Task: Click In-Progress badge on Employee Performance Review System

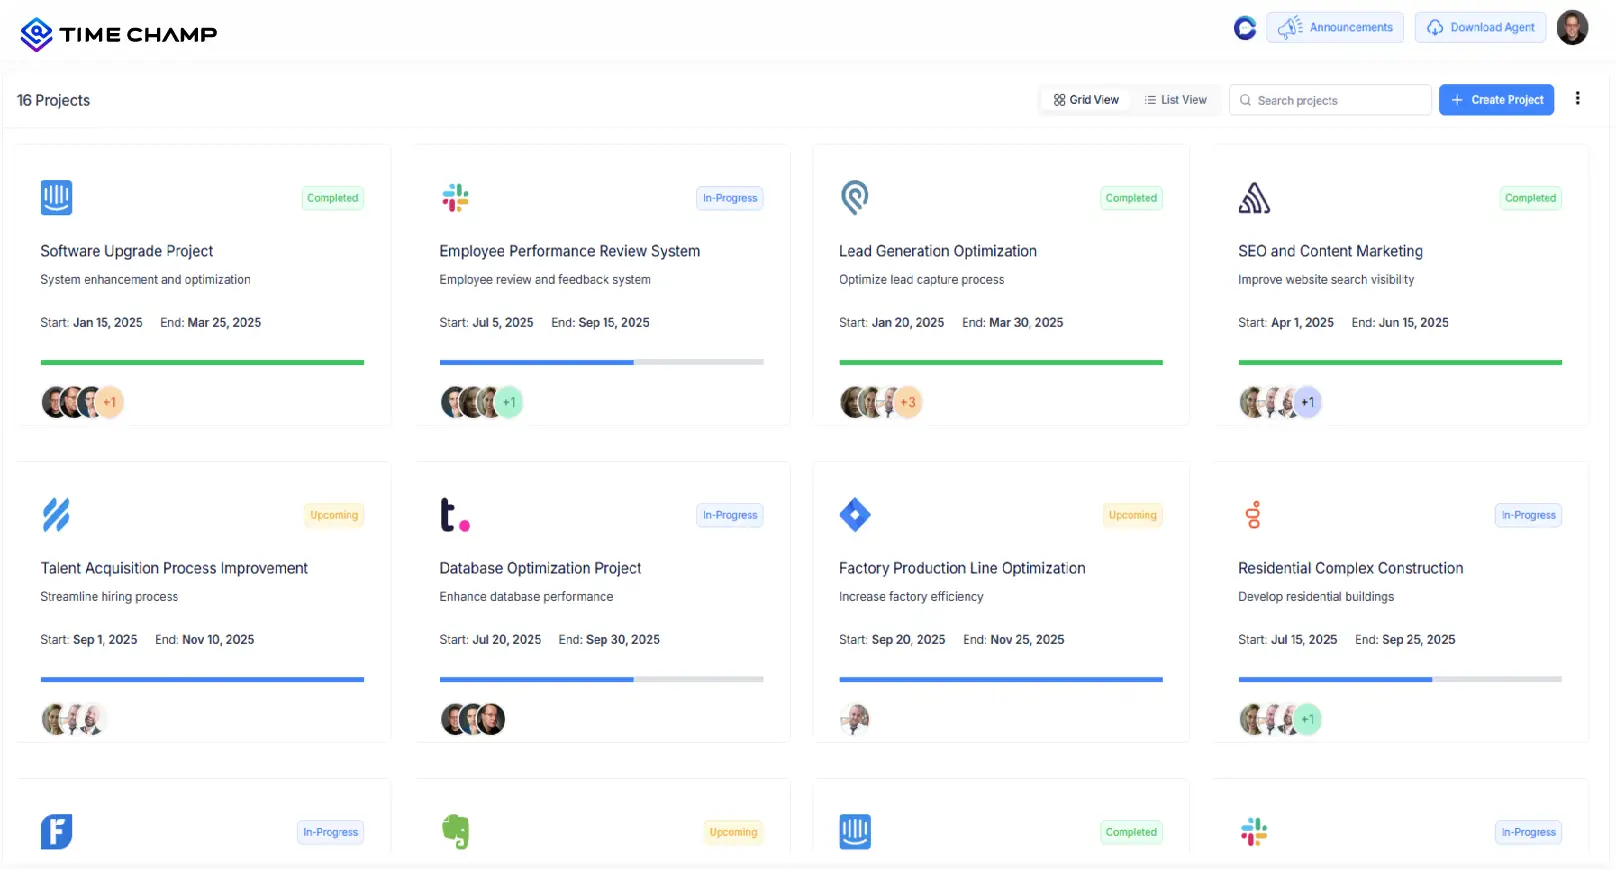Action: (730, 198)
